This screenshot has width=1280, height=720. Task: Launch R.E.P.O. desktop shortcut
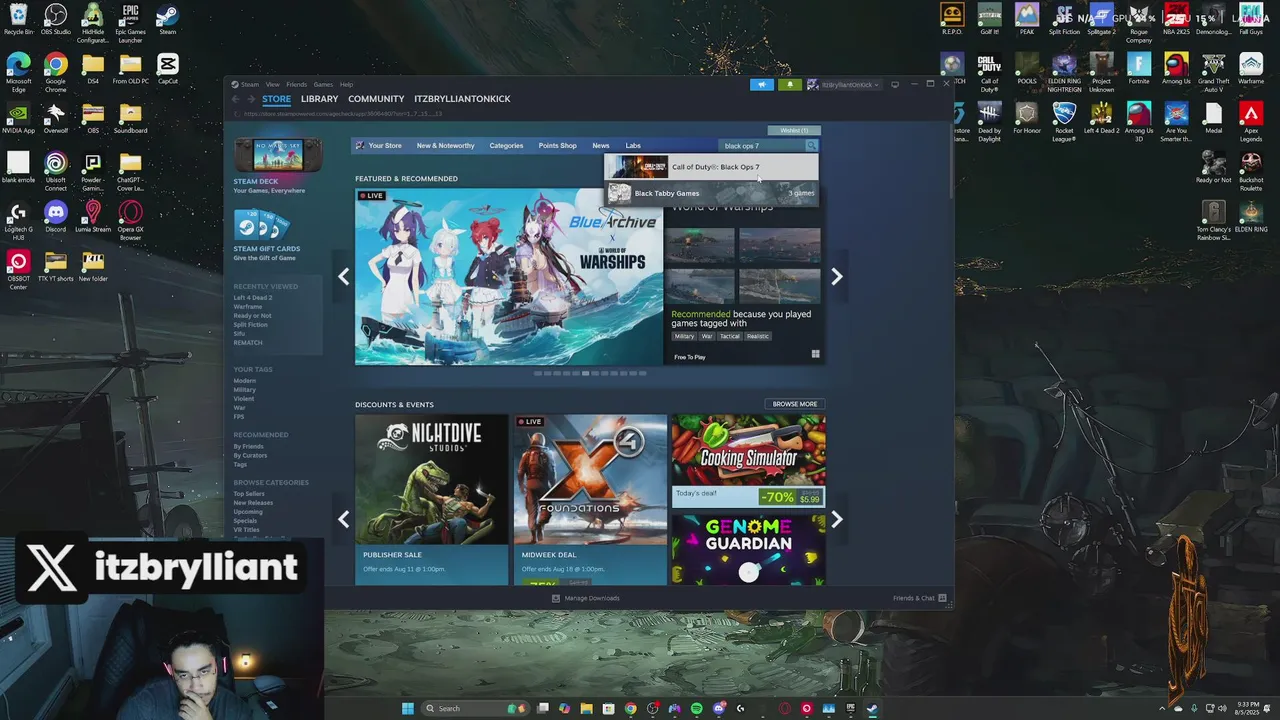coord(952,19)
